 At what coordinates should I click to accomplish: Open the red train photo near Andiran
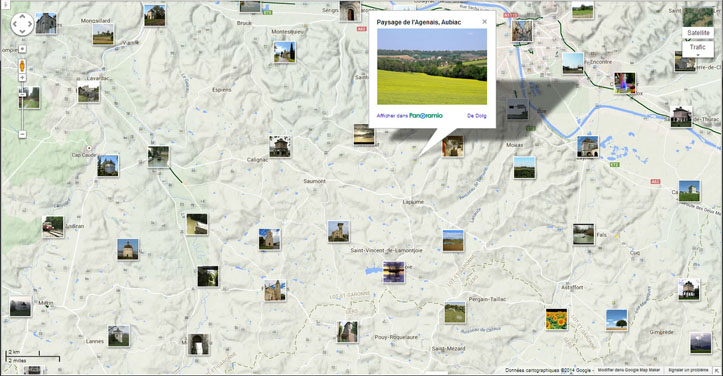tap(53, 227)
